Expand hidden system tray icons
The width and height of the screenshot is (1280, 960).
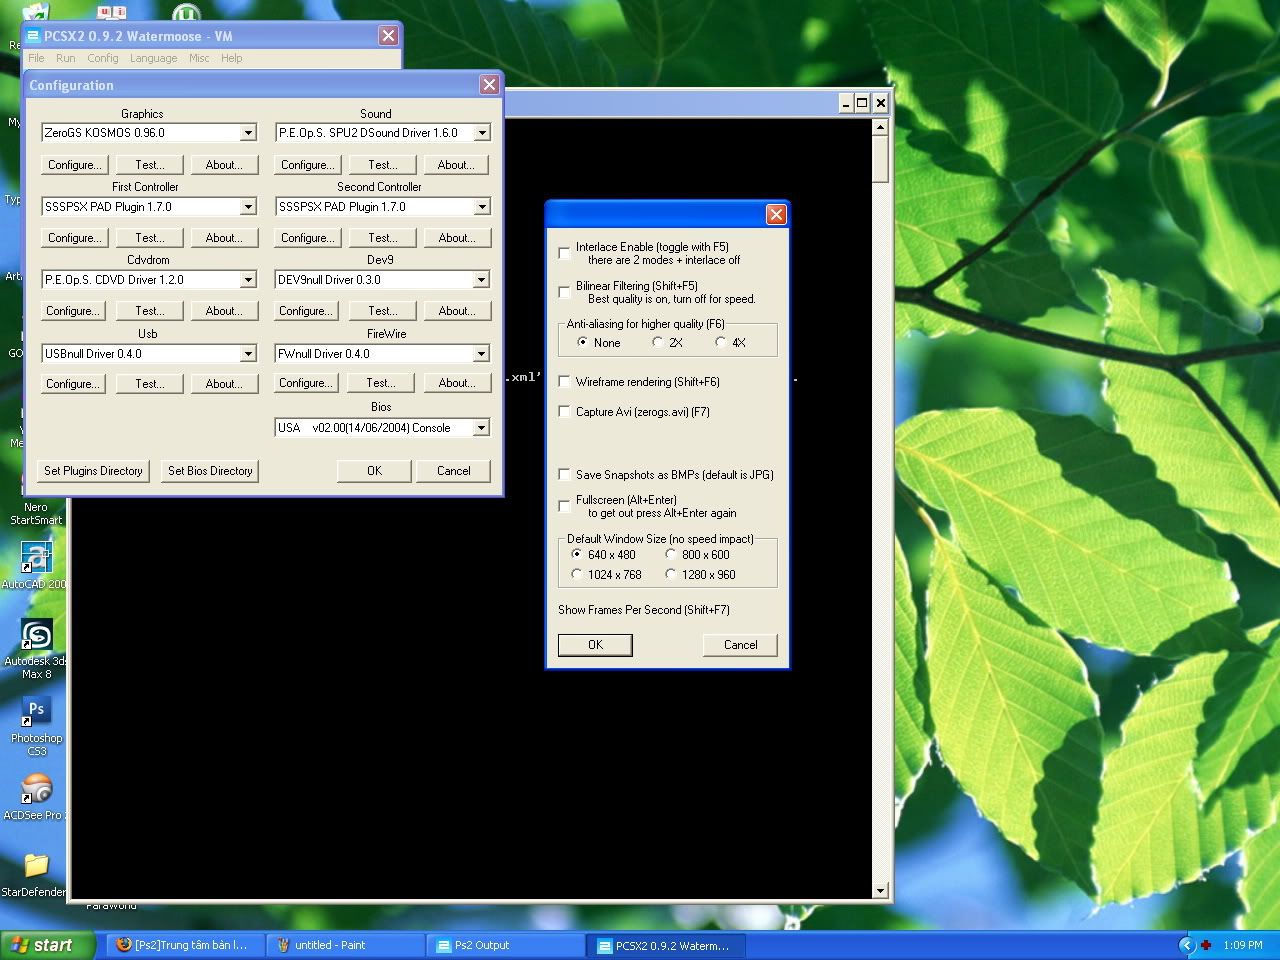(1187, 945)
